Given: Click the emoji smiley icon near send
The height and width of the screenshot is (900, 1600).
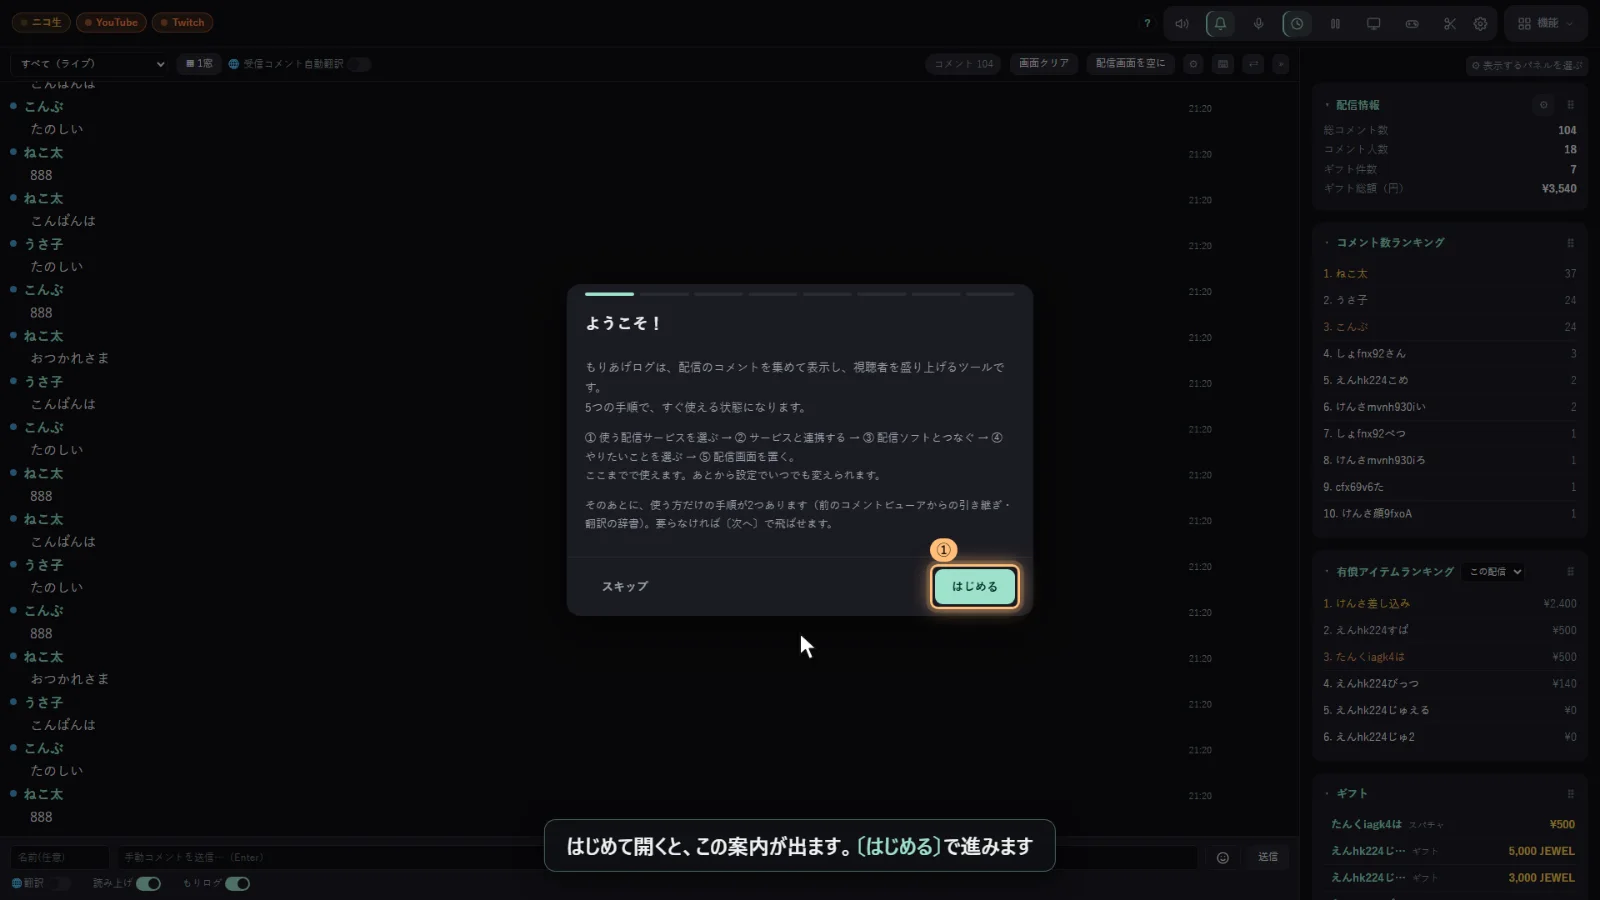Looking at the screenshot, I should (x=1222, y=858).
